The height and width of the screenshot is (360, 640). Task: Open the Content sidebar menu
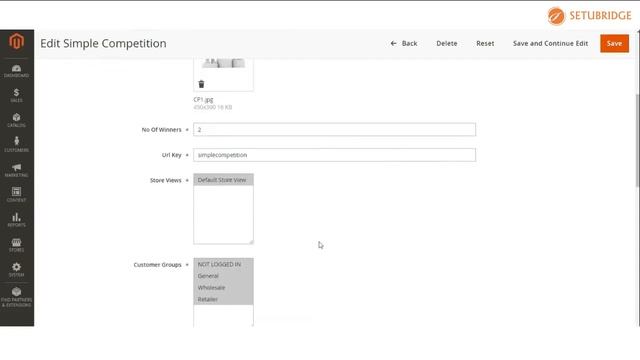tap(16, 195)
